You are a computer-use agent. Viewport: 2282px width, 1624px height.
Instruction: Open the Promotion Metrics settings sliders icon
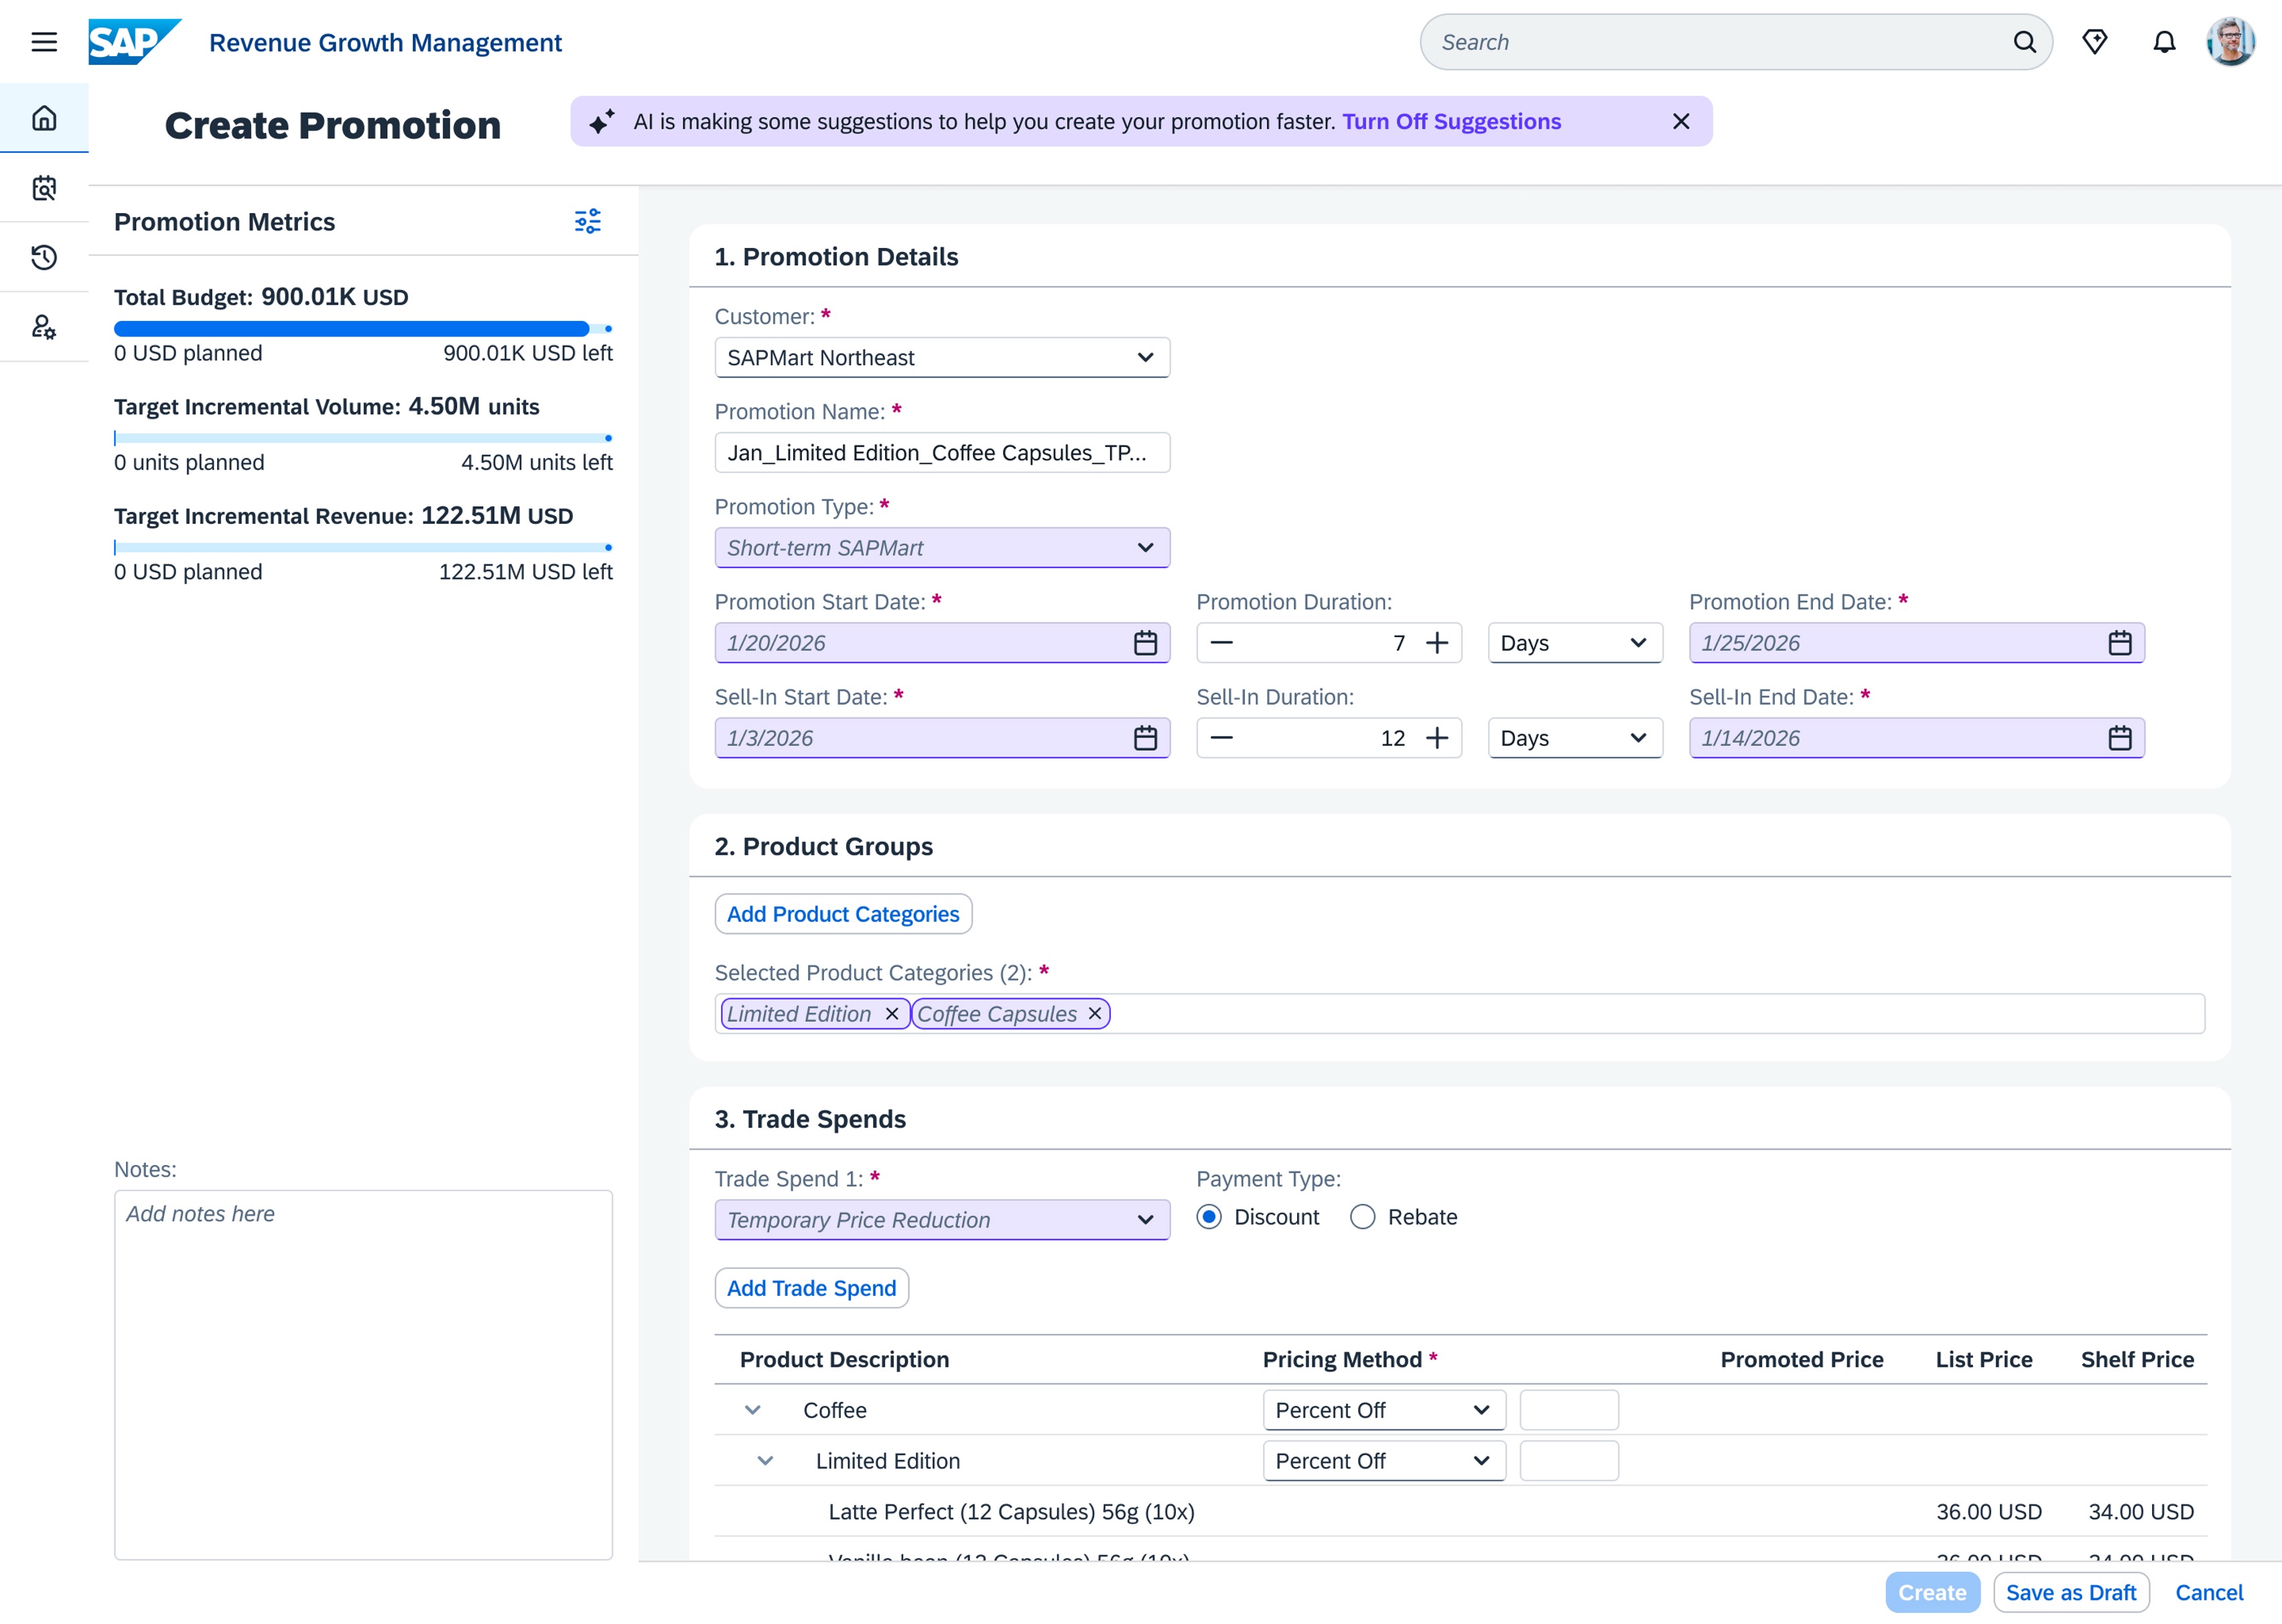587,221
